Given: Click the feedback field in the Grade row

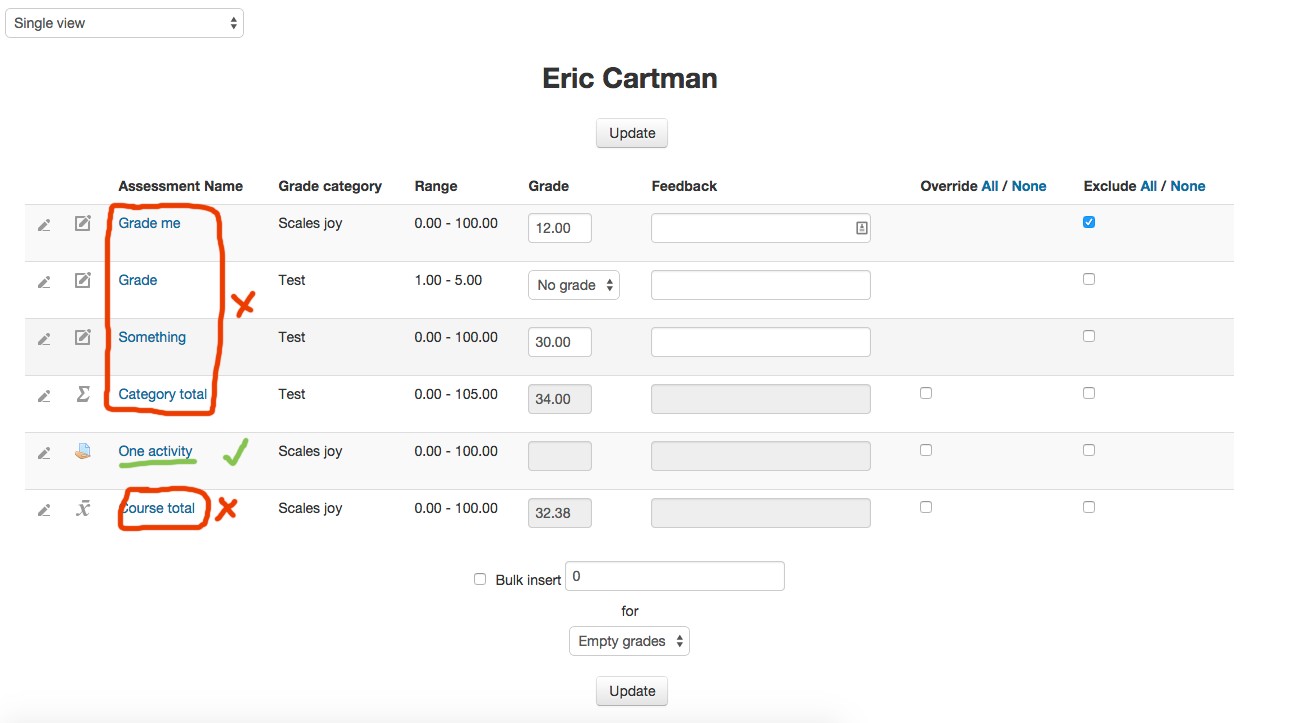Looking at the screenshot, I should (x=761, y=285).
